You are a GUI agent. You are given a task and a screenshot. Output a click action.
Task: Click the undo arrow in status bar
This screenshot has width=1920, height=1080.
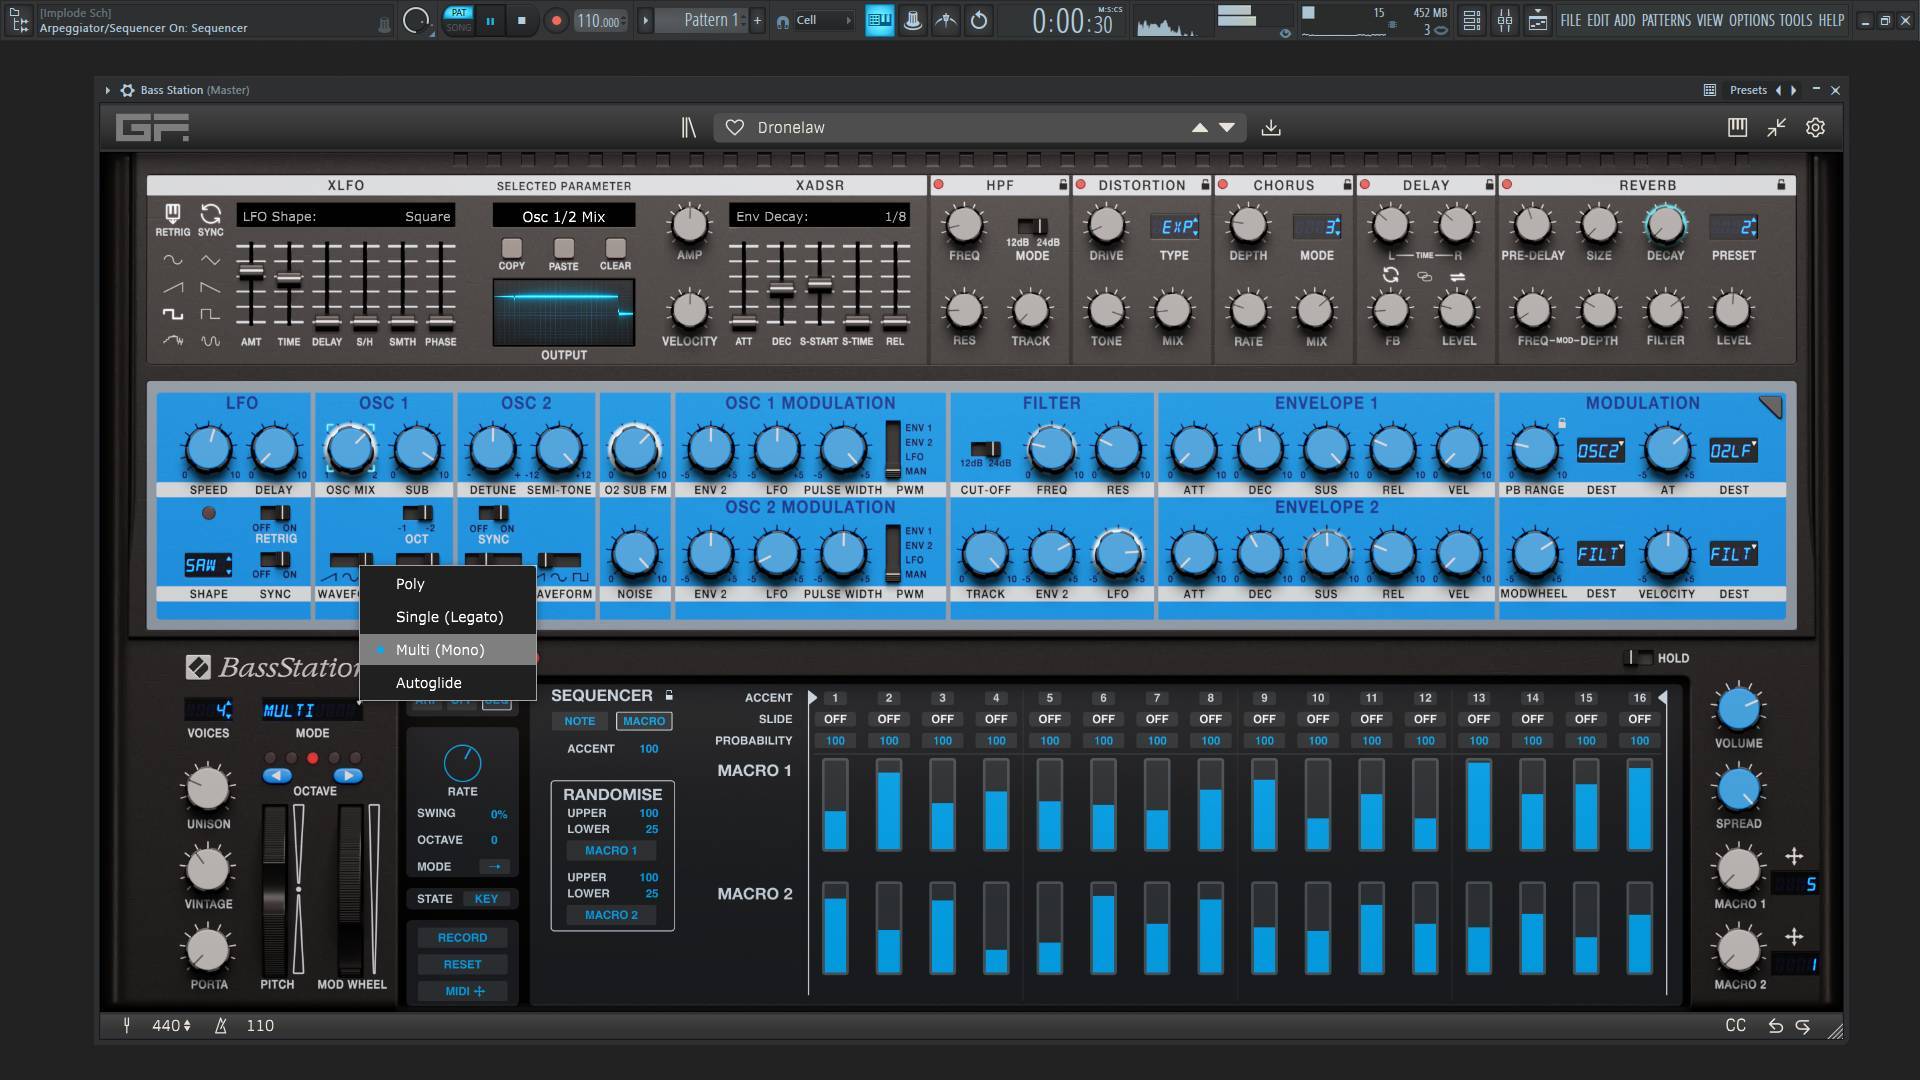pyautogui.click(x=1775, y=1026)
